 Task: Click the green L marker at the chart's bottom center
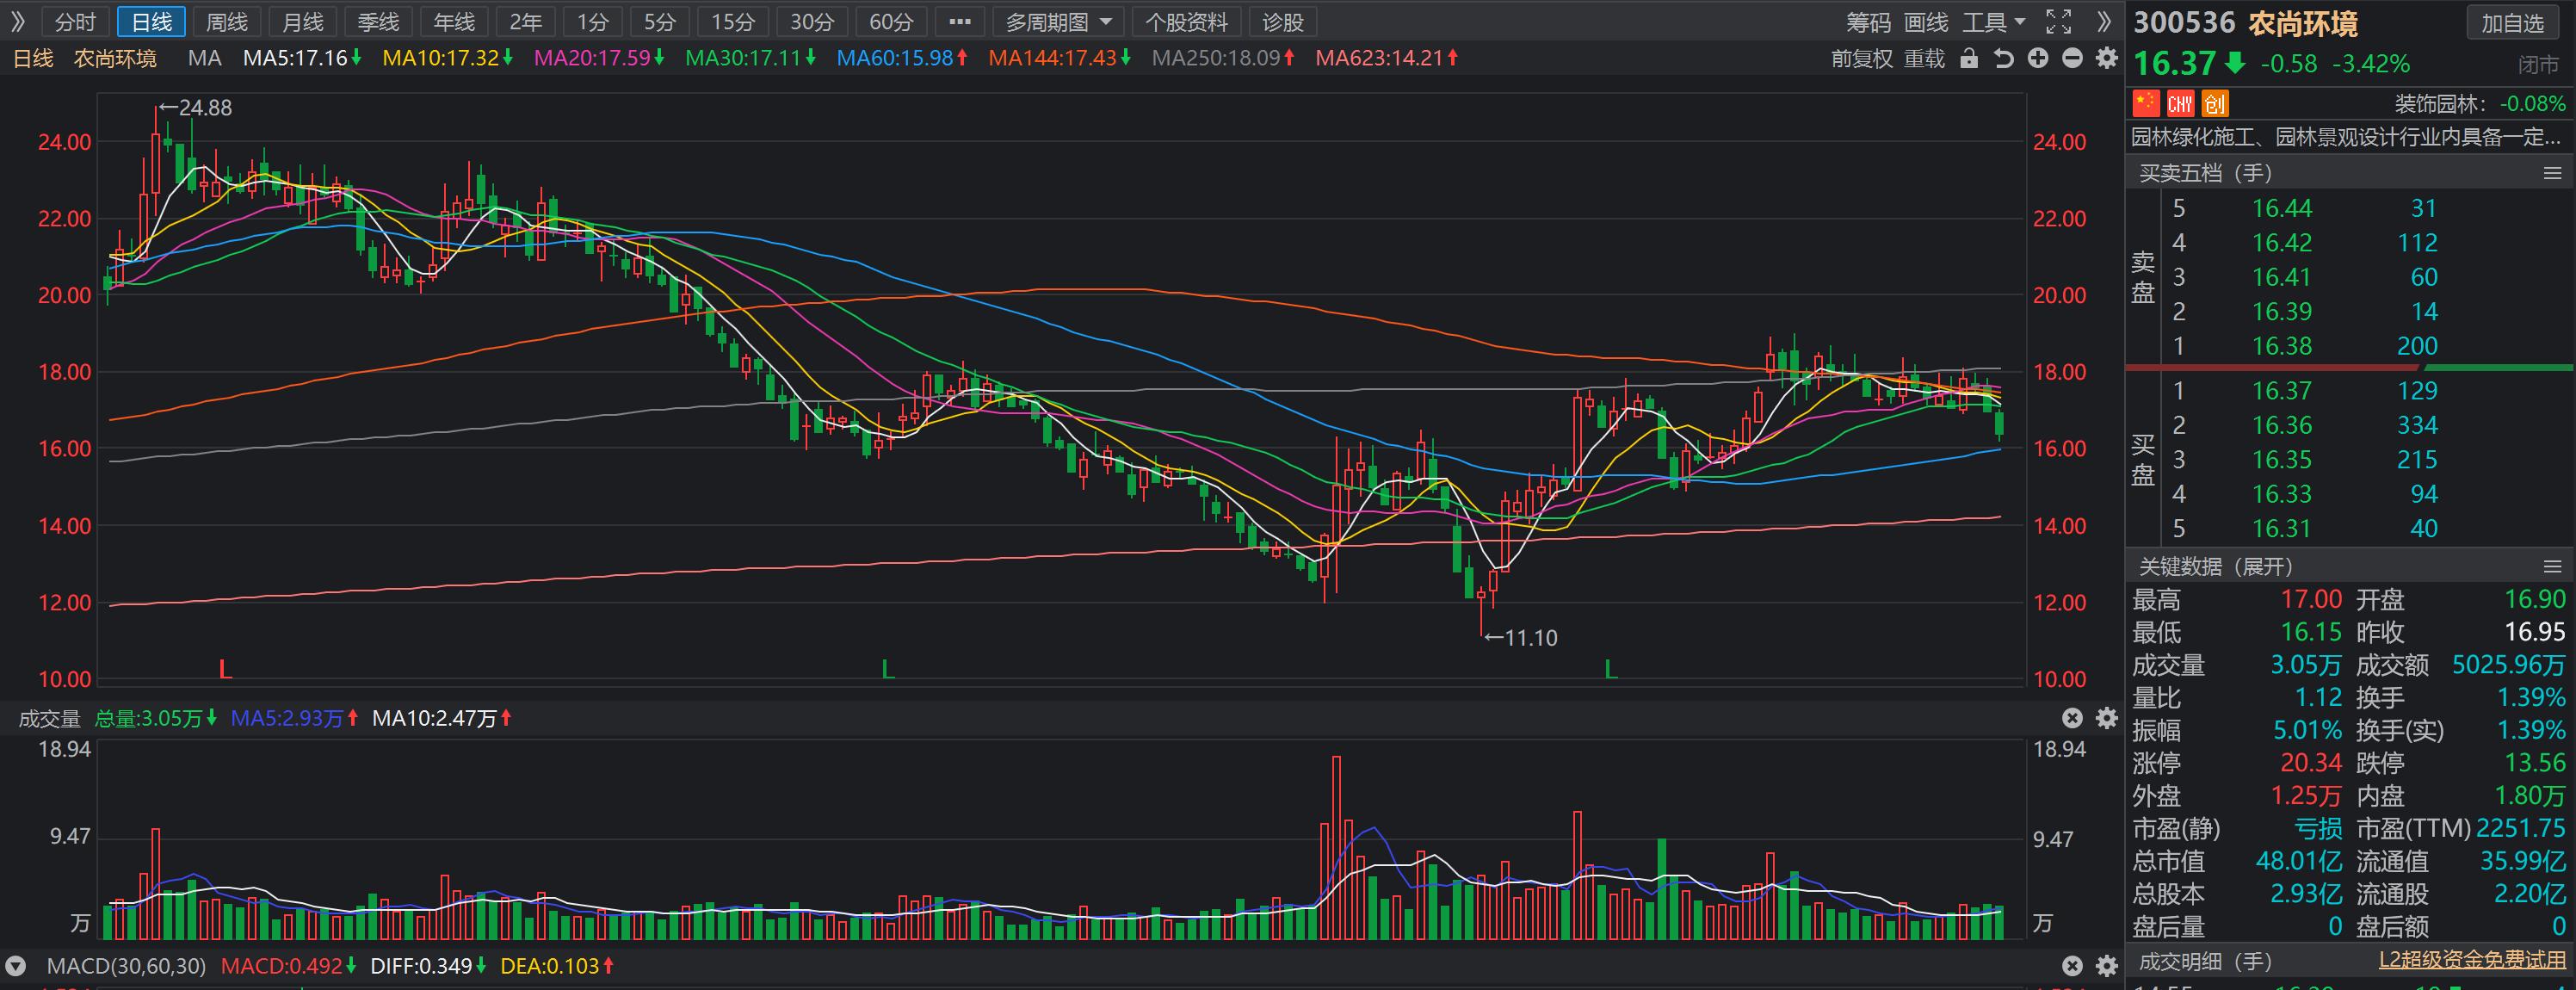coord(887,669)
